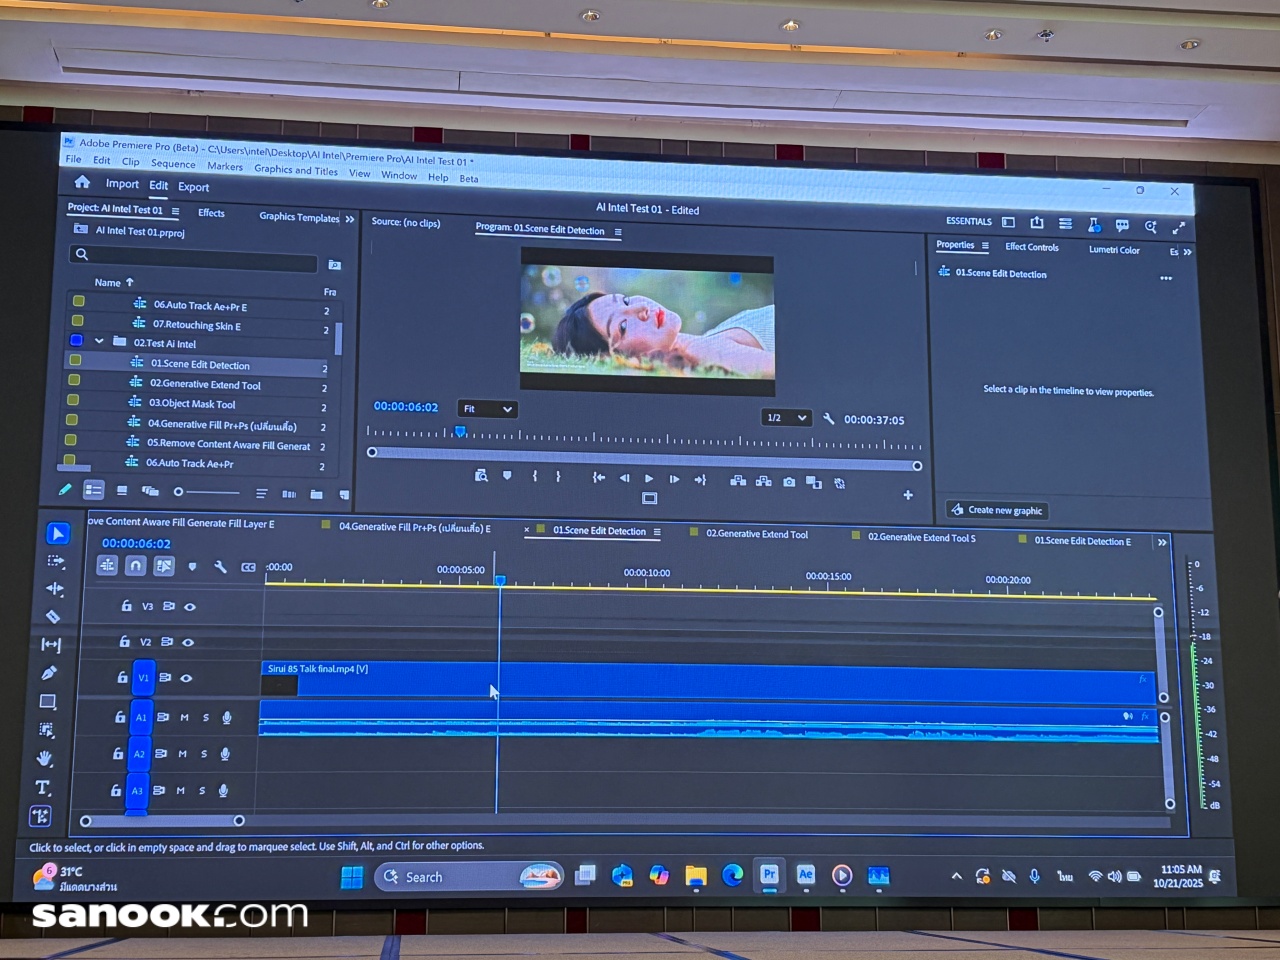Choose the Selection arrow tool
This screenshot has width=1280, height=960.
tap(57, 534)
